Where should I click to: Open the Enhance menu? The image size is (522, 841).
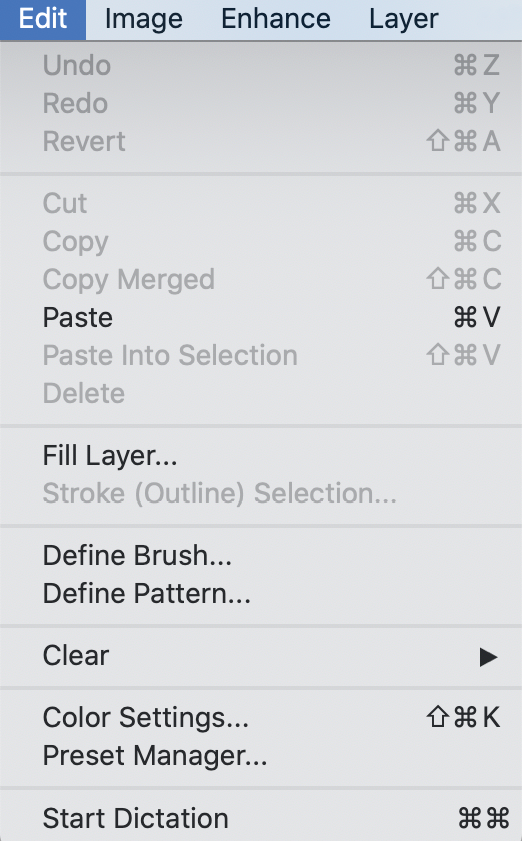276,19
